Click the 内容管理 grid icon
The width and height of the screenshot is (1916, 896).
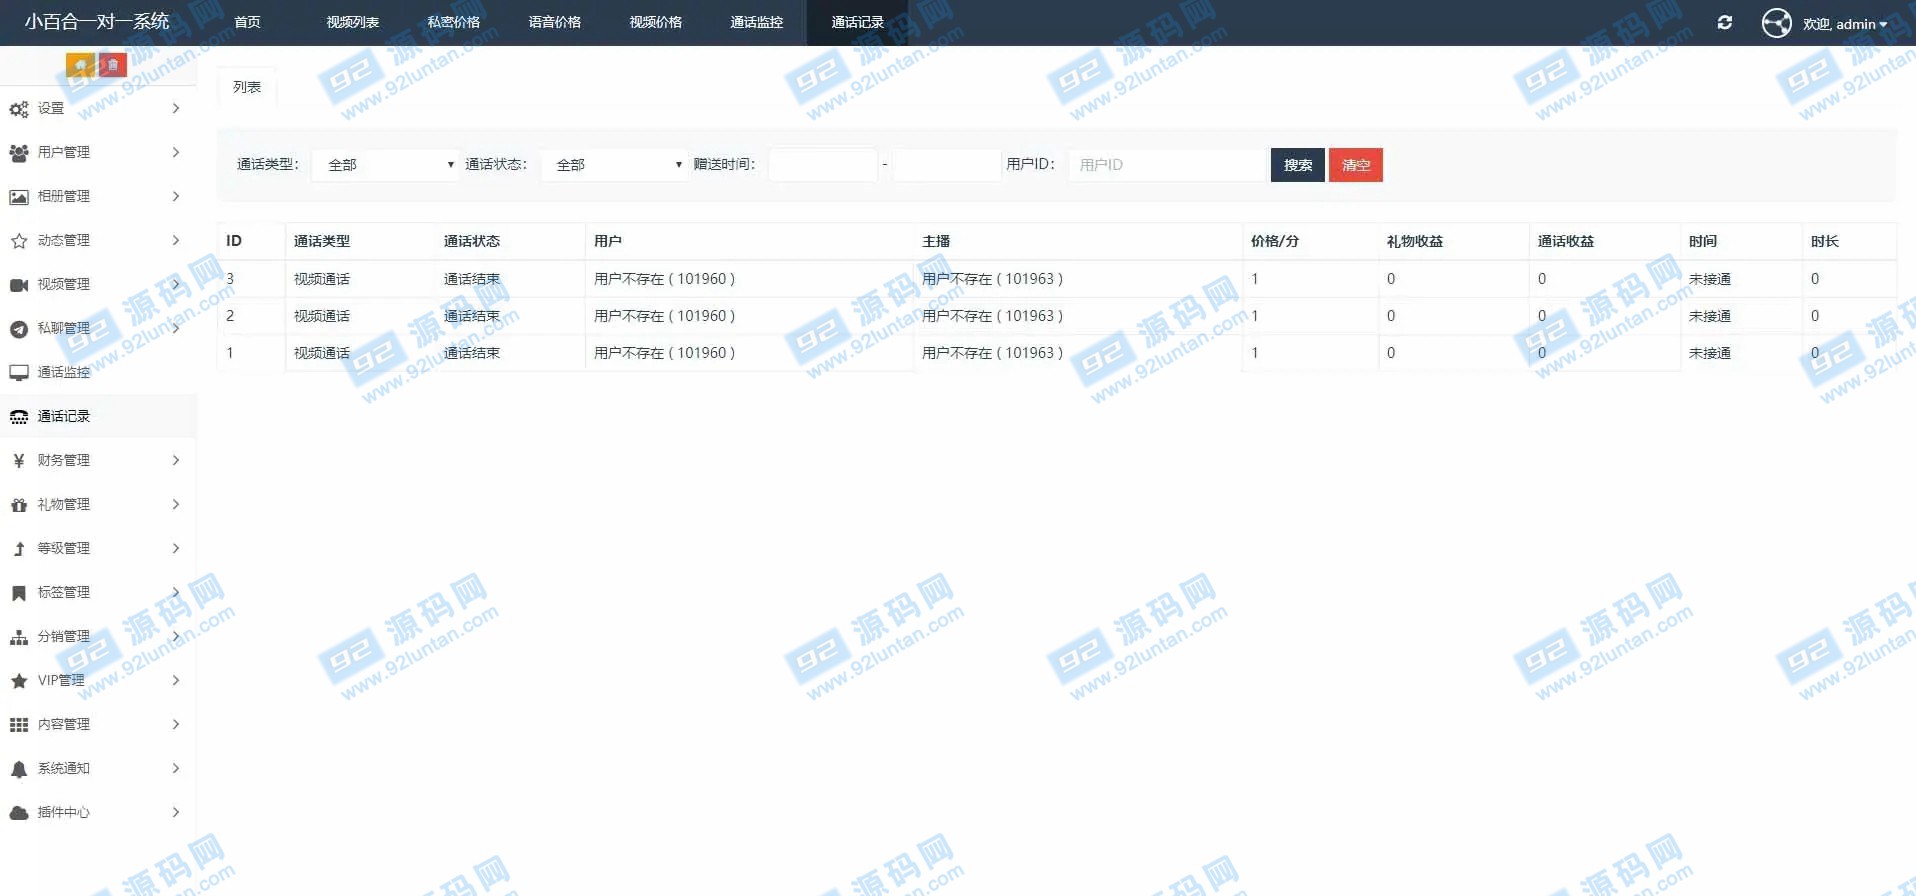coord(18,725)
